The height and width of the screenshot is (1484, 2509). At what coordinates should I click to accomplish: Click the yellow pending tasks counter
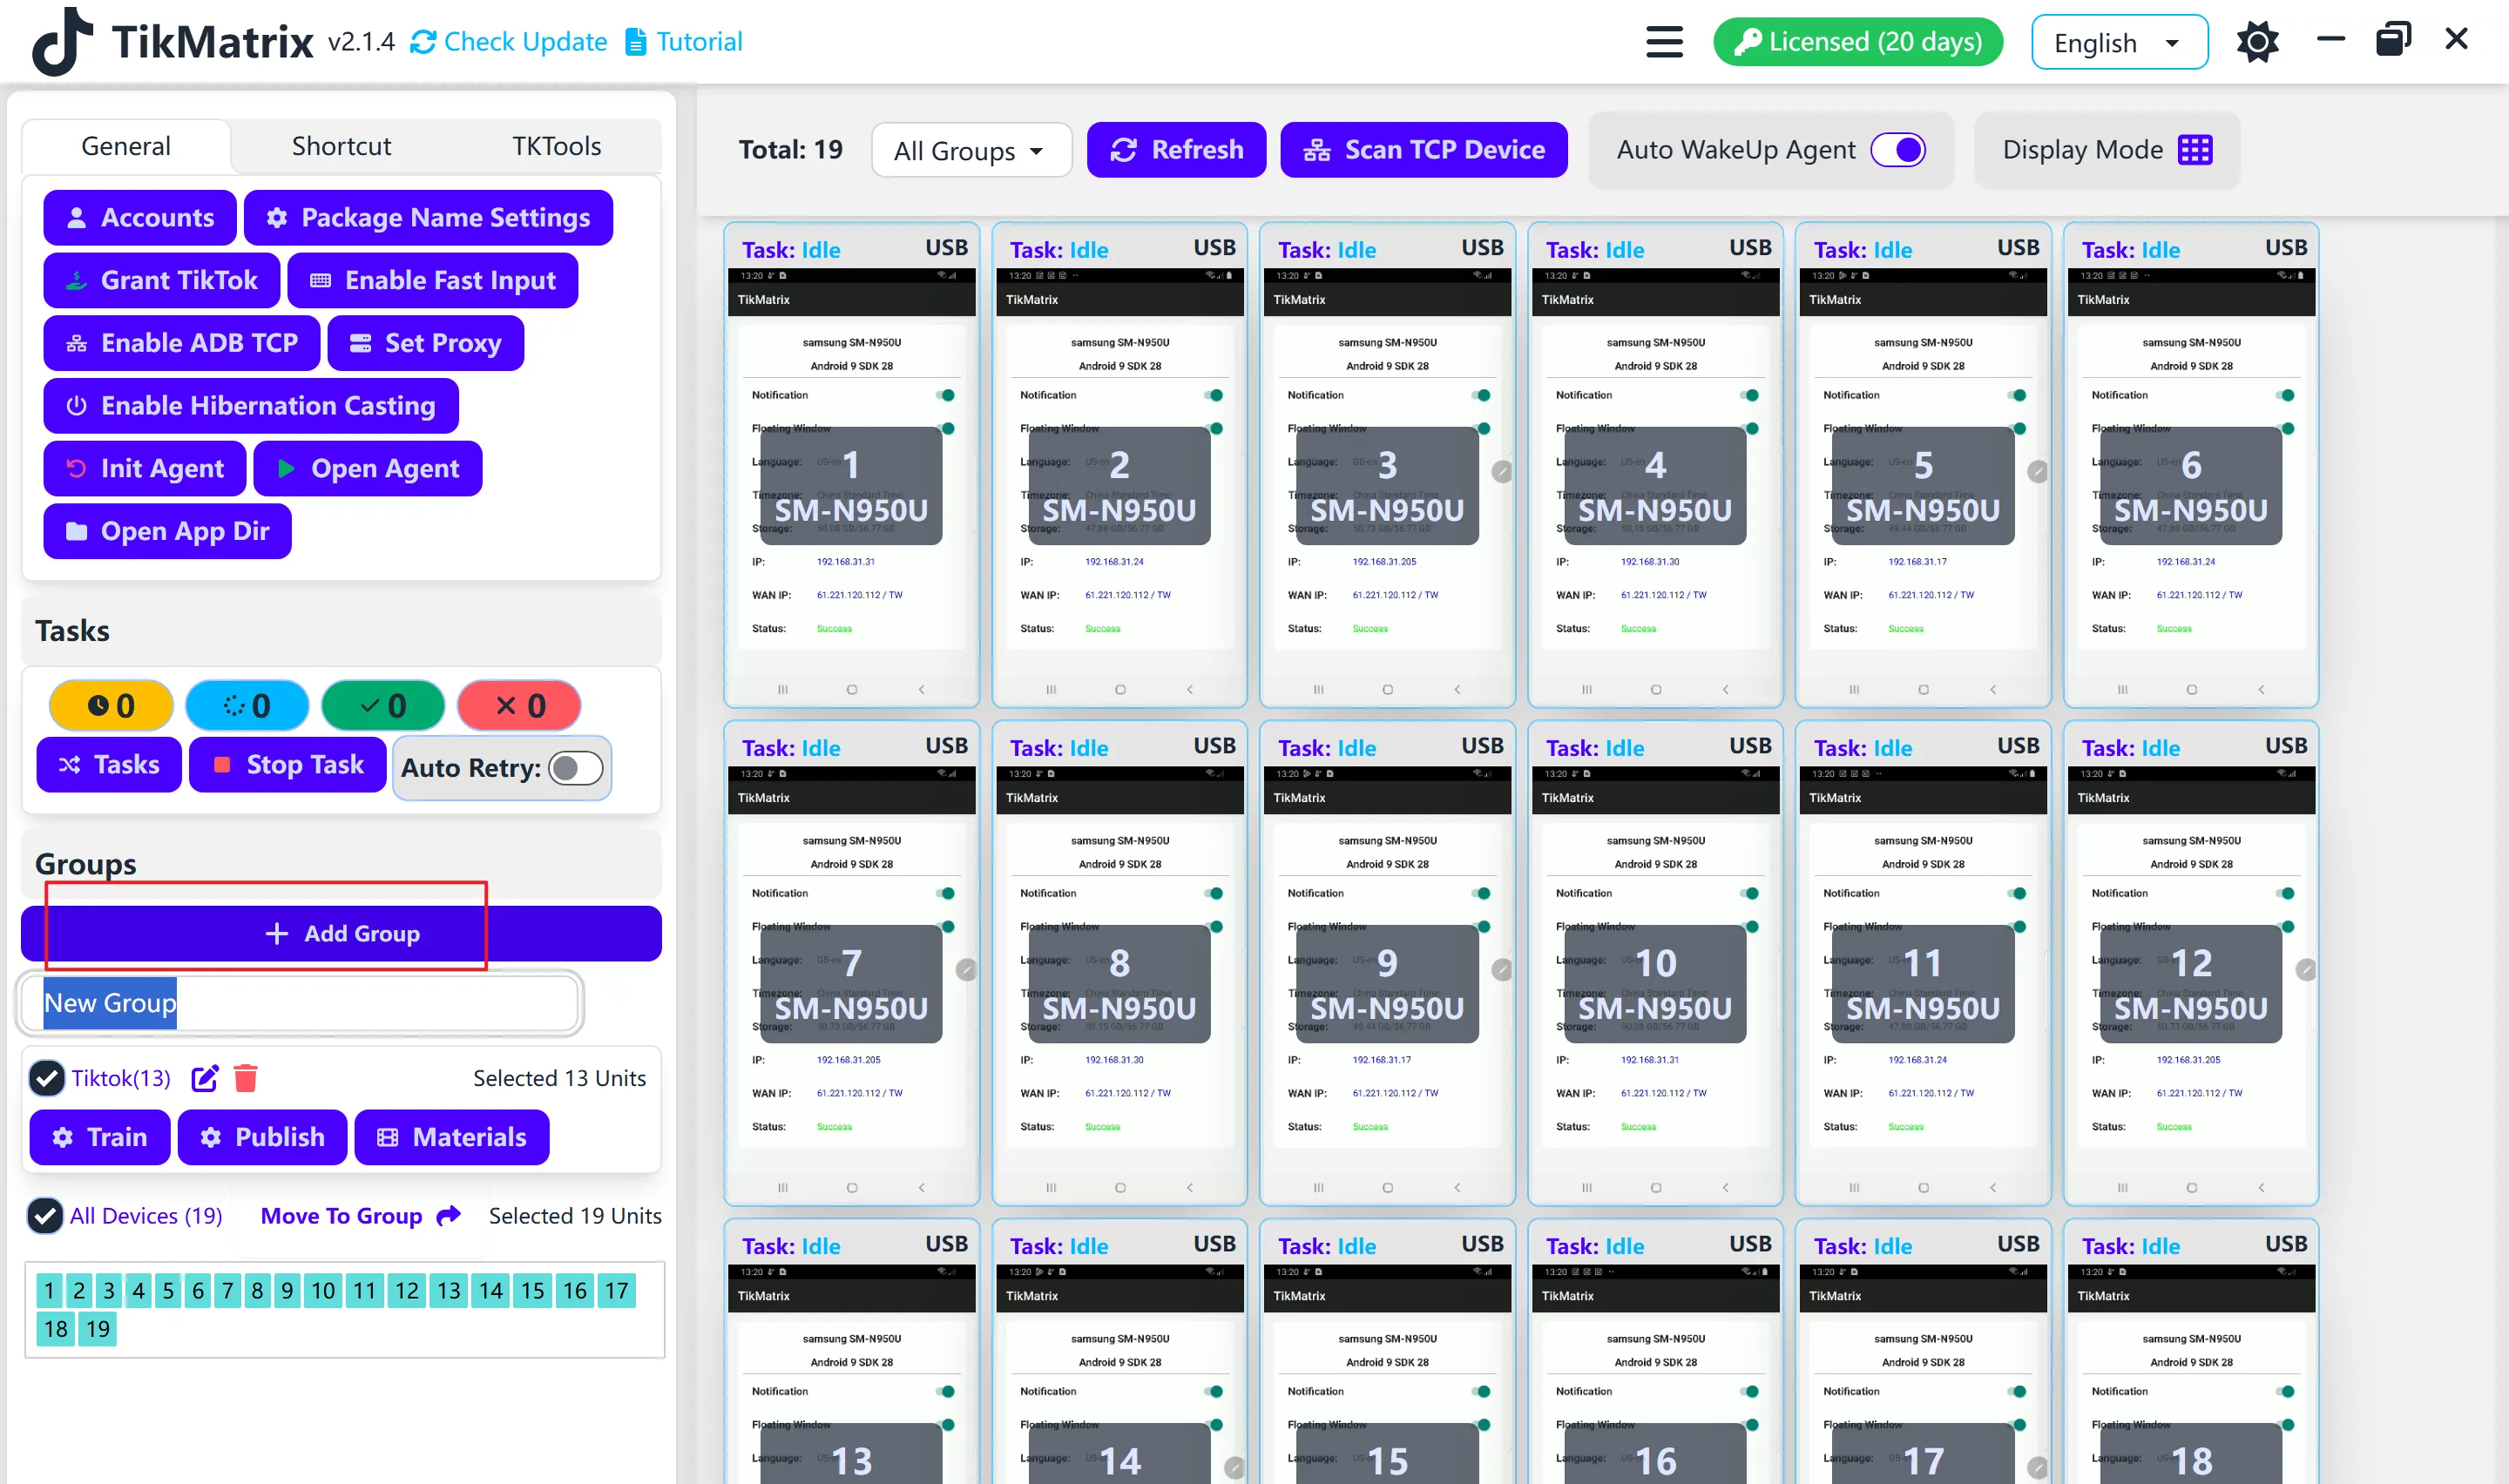coord(111,706)
